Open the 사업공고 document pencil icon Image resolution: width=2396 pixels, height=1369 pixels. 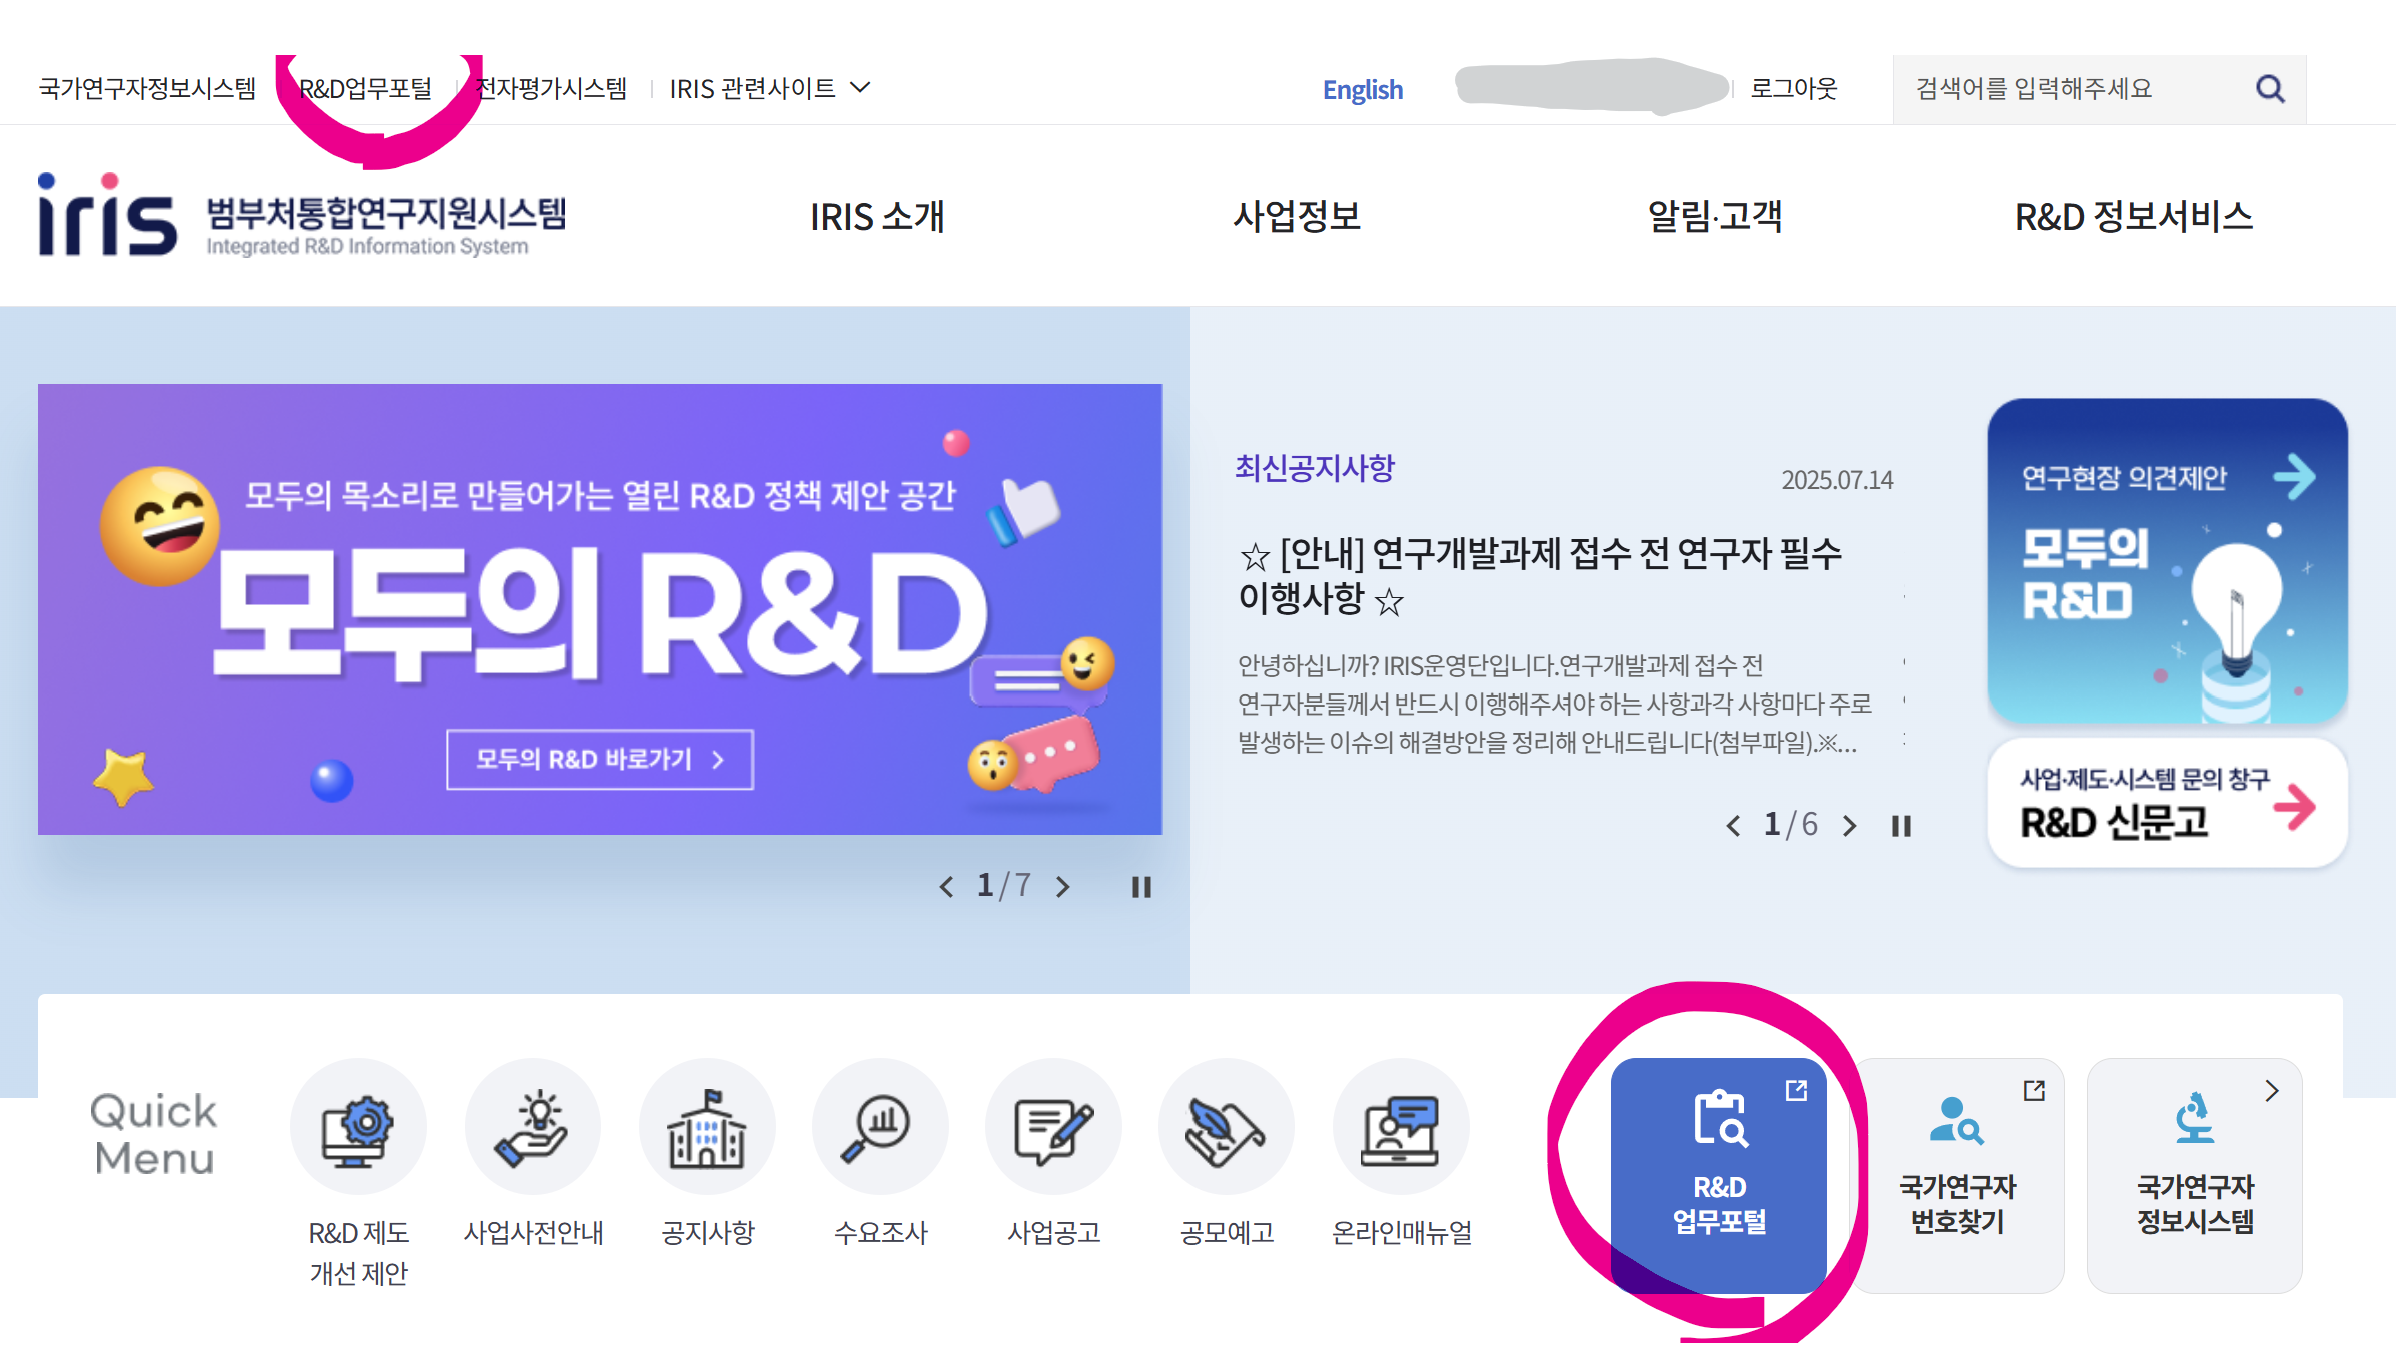click(x=1053, y=1127)
